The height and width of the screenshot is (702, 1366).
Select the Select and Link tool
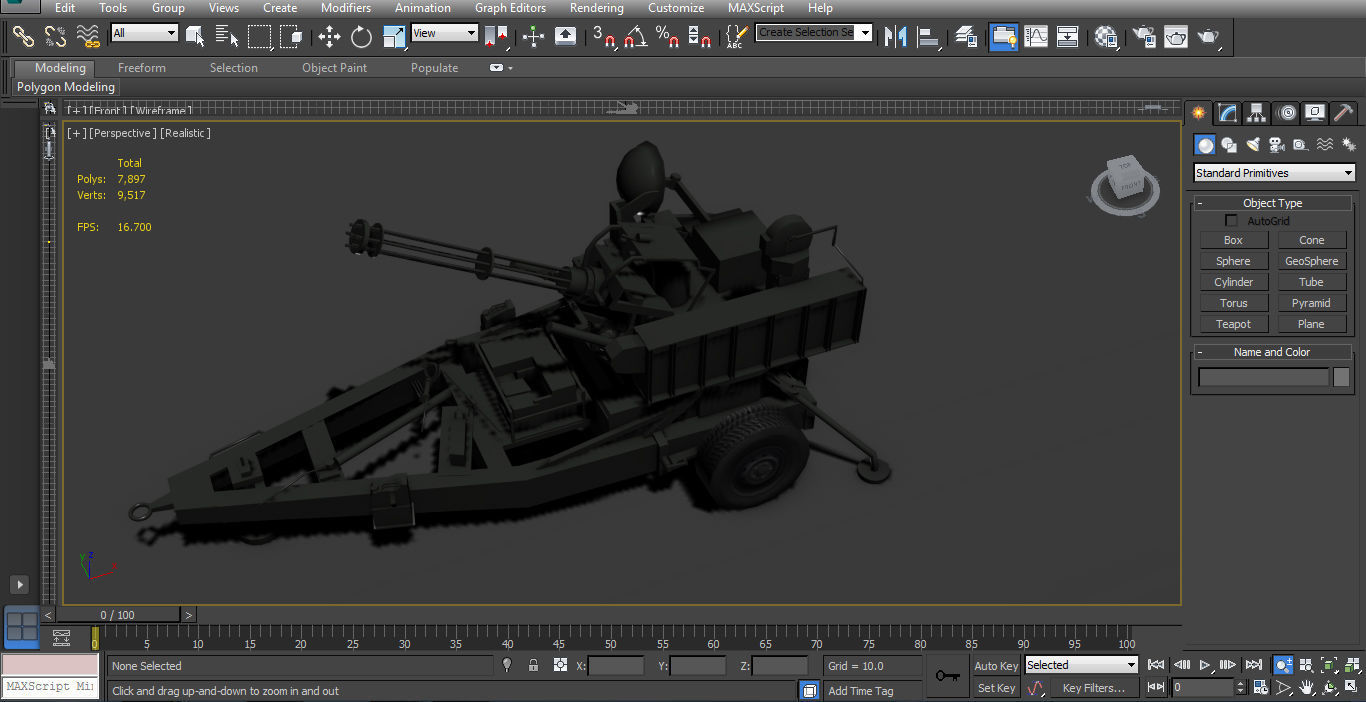(23, 37)
